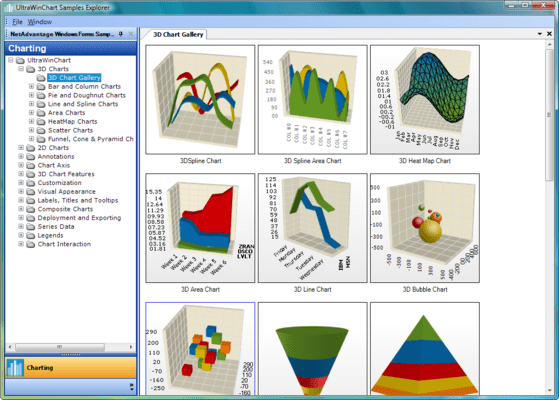
Task: Click the folder icon beside HeatMap Charts
Action: (41, 122)
